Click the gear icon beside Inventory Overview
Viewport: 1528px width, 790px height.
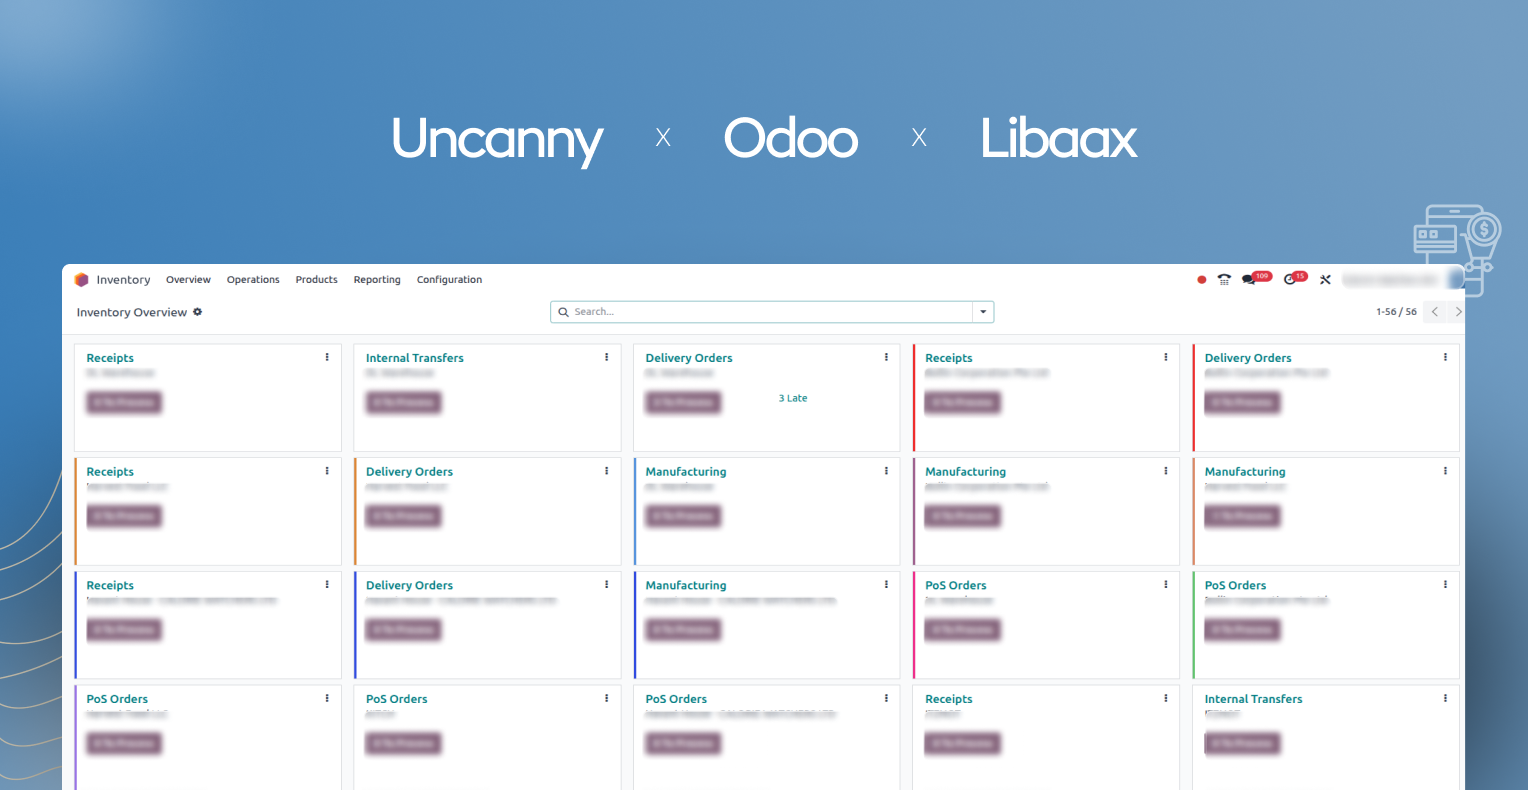198,312
